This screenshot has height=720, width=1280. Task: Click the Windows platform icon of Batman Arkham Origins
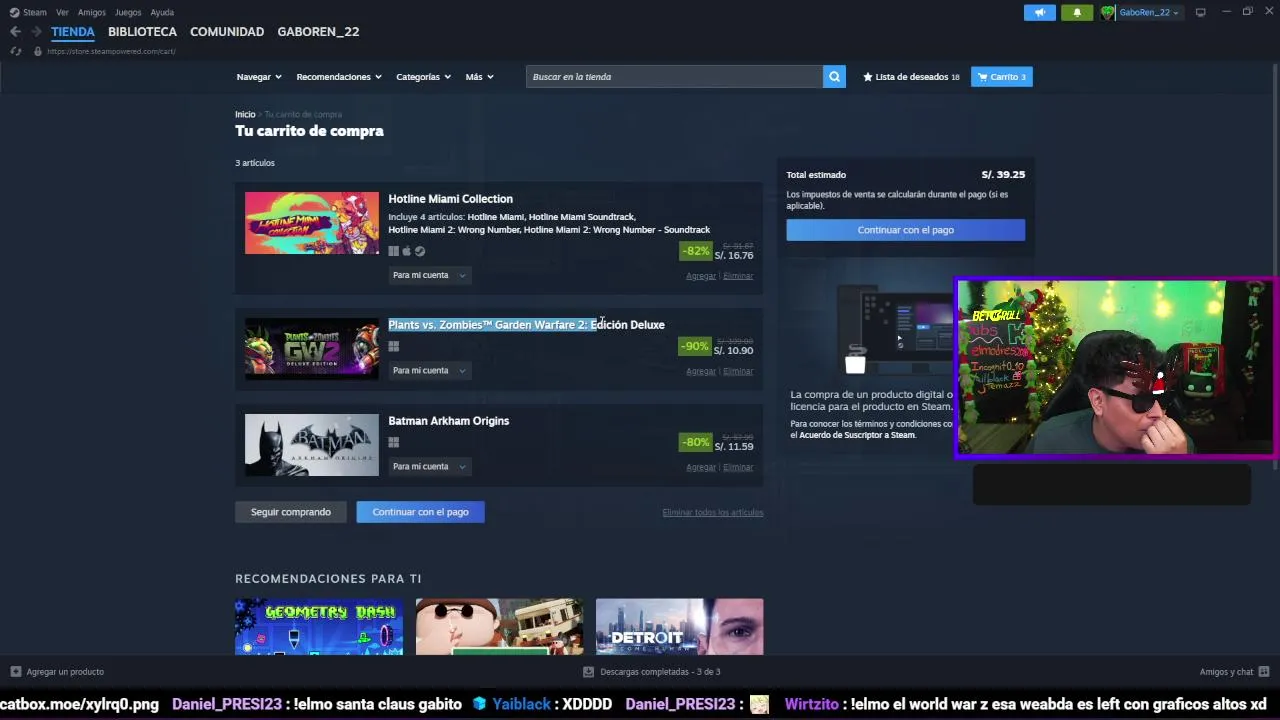tap(394, 443)
